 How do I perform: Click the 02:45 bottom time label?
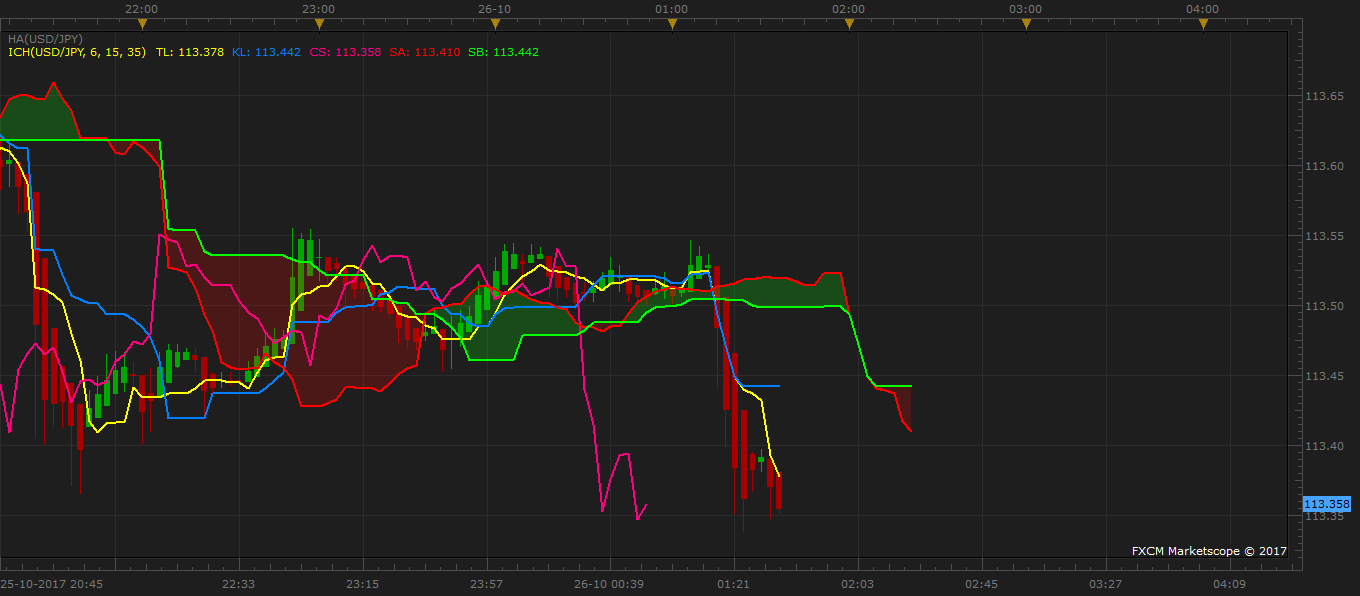pyautogui.click(x=981, y=584)
